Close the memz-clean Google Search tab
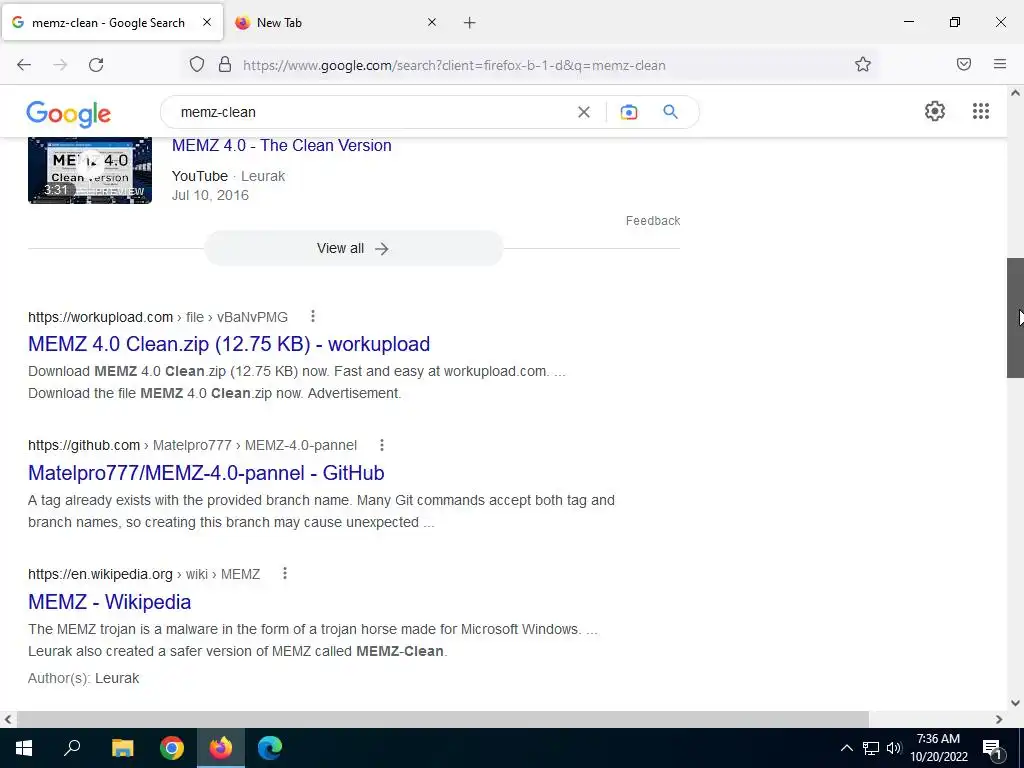1024x768 pixels. pyautogui.click(x=206, y=22)
